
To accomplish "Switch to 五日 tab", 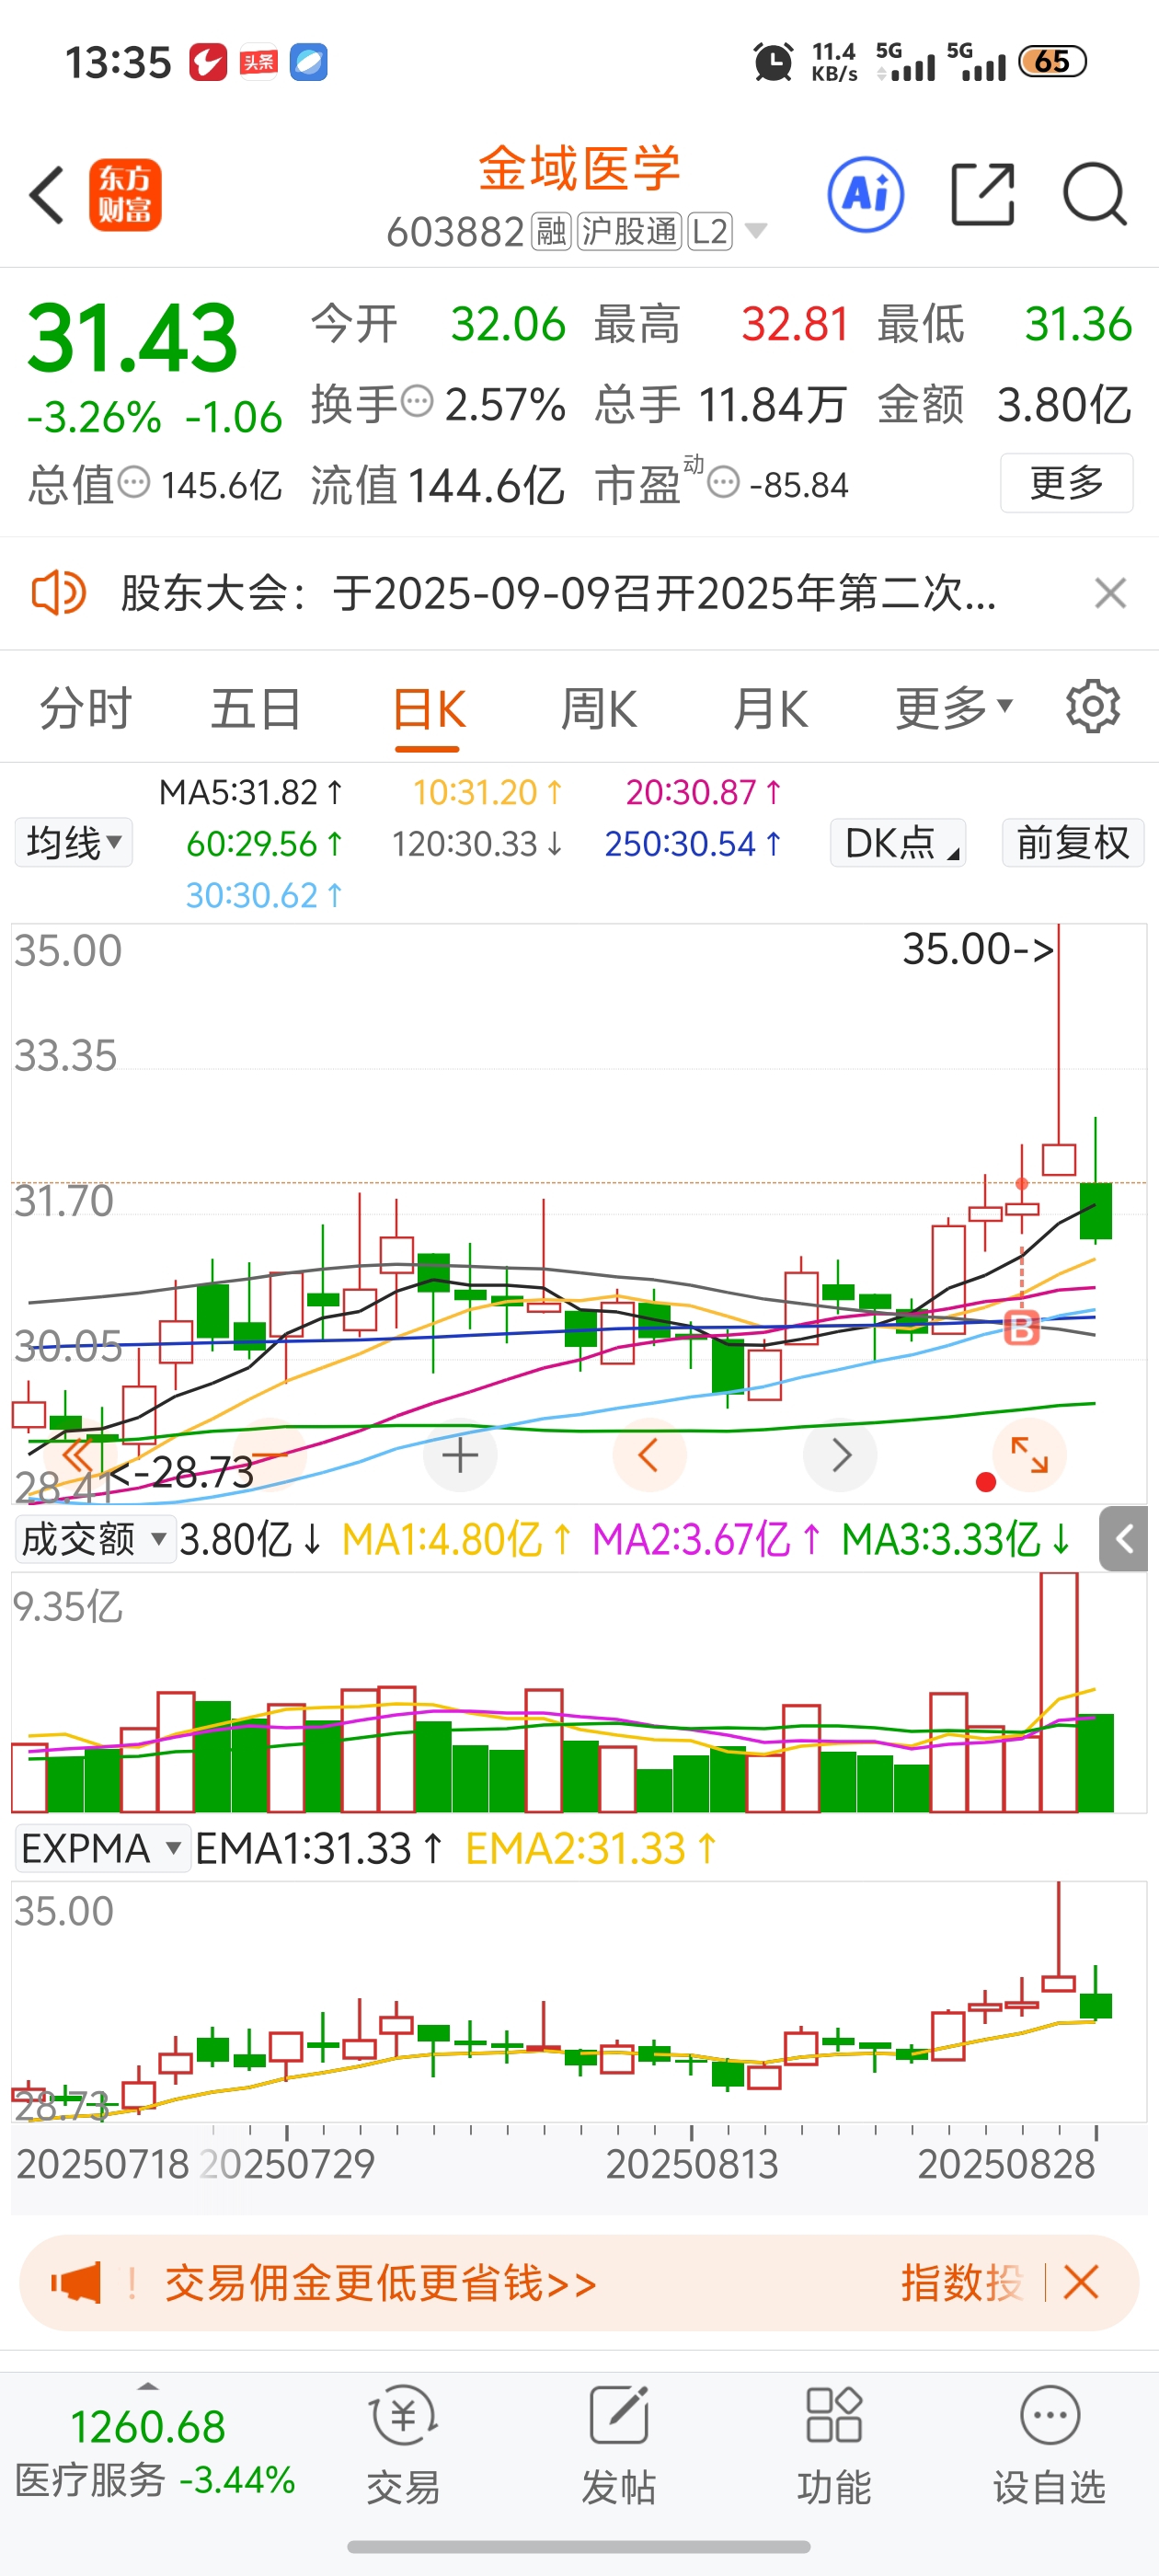I will point(256,709).
